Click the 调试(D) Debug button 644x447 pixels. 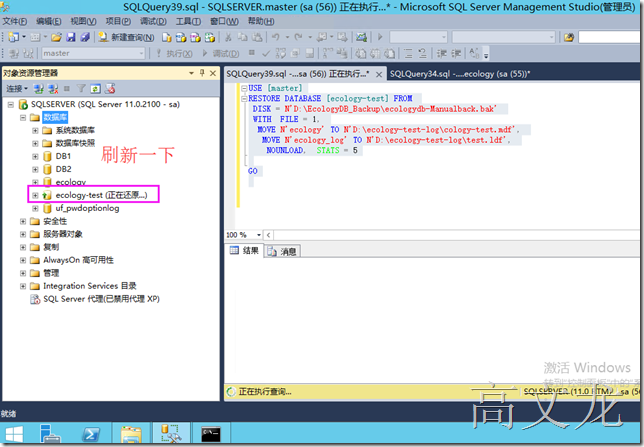(221, 53)
